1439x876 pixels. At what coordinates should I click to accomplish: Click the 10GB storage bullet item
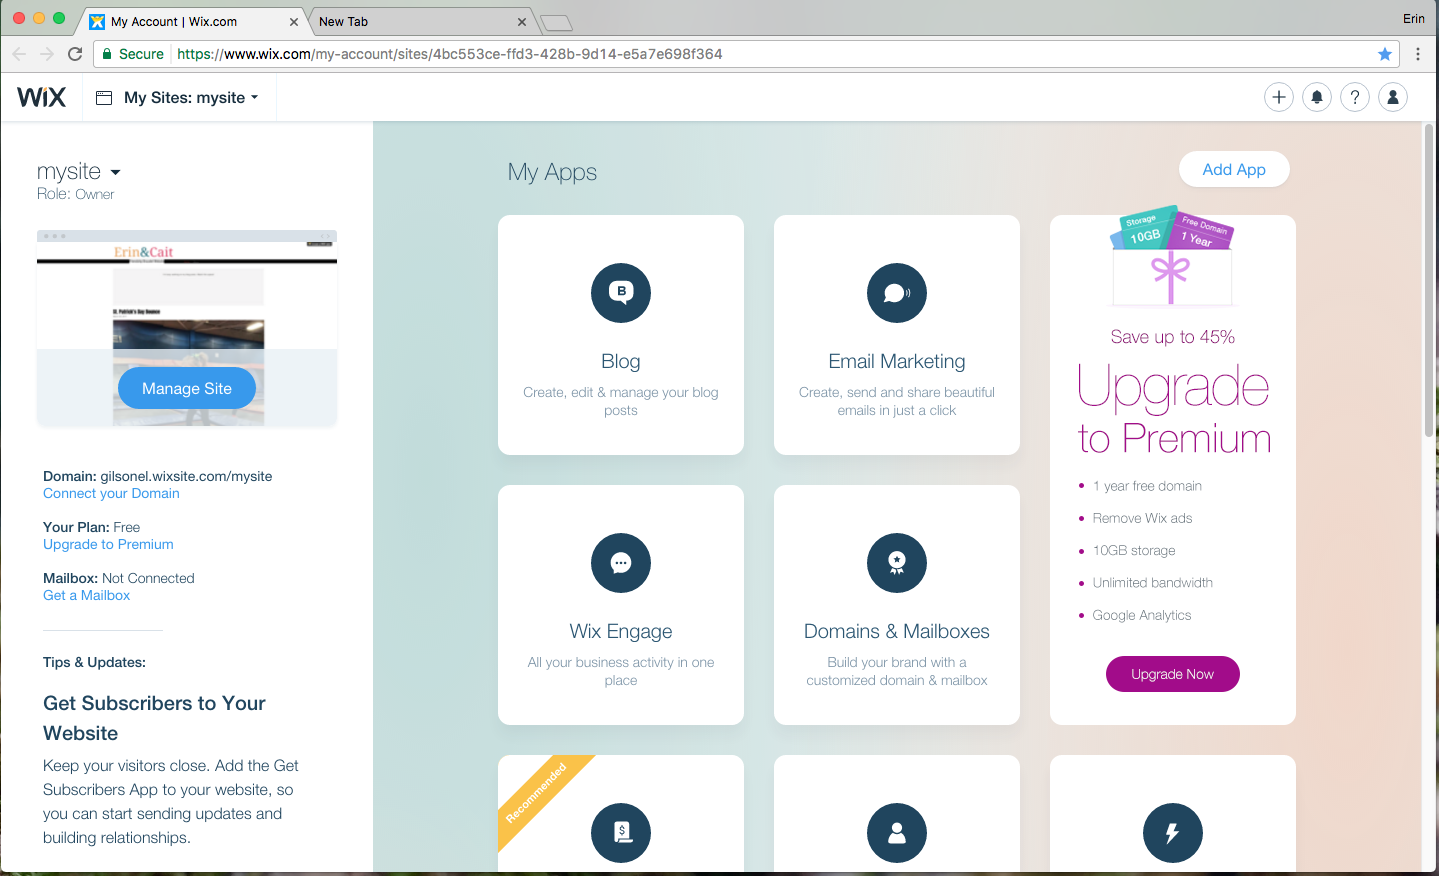click(1134, 550)
